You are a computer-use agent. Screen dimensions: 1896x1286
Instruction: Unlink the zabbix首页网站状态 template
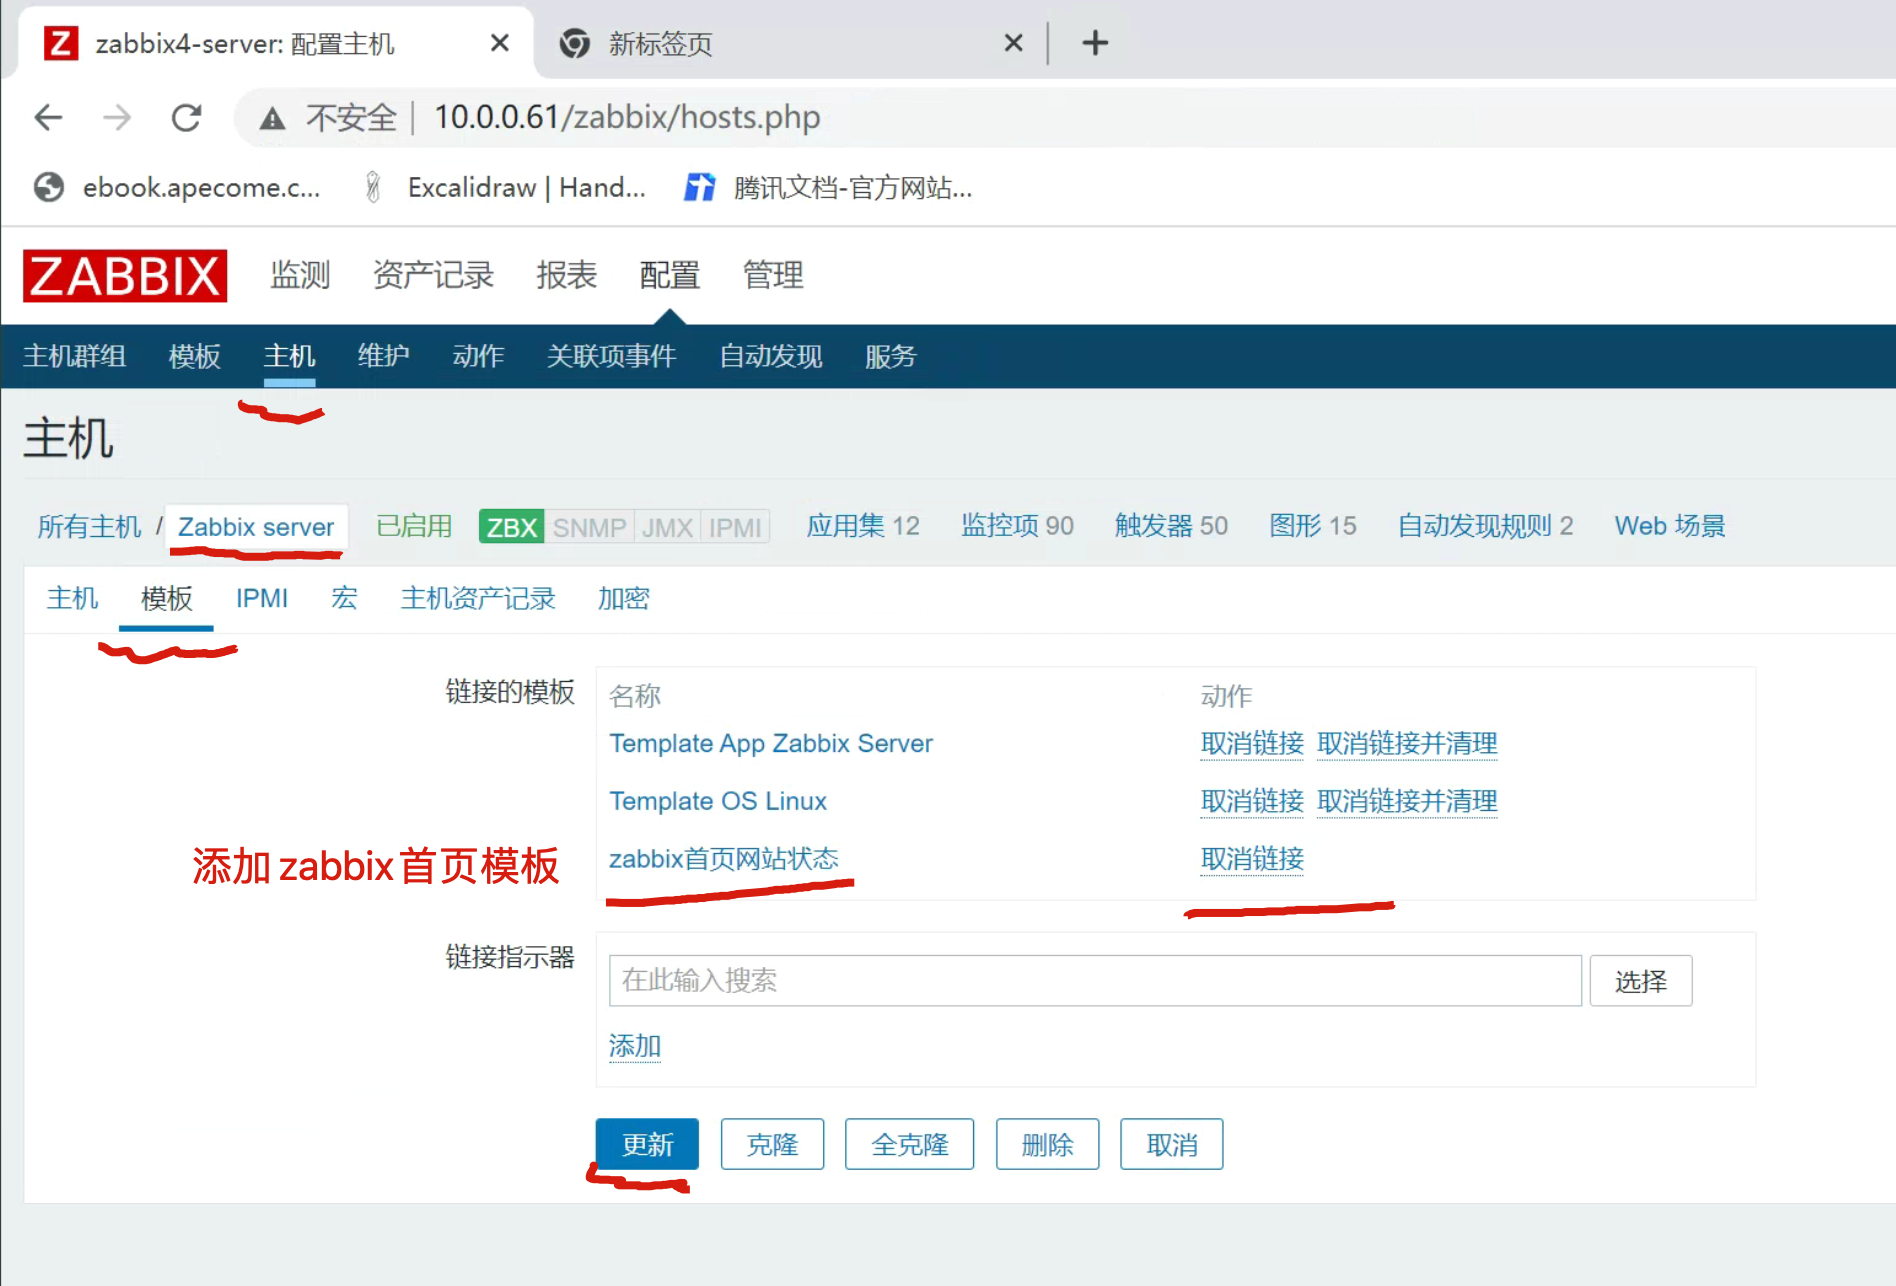1252,859
